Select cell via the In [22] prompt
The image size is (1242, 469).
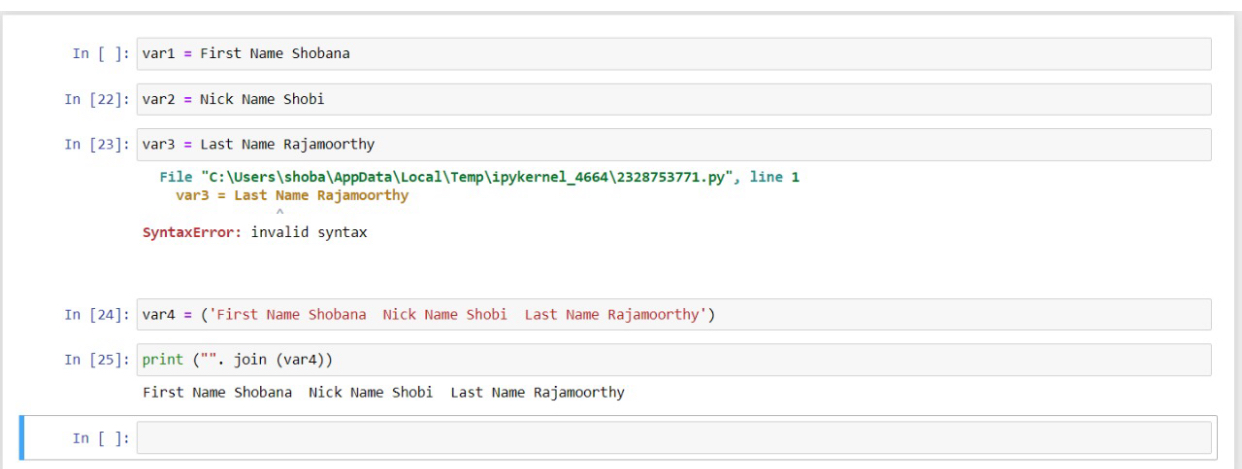point(96,100)
